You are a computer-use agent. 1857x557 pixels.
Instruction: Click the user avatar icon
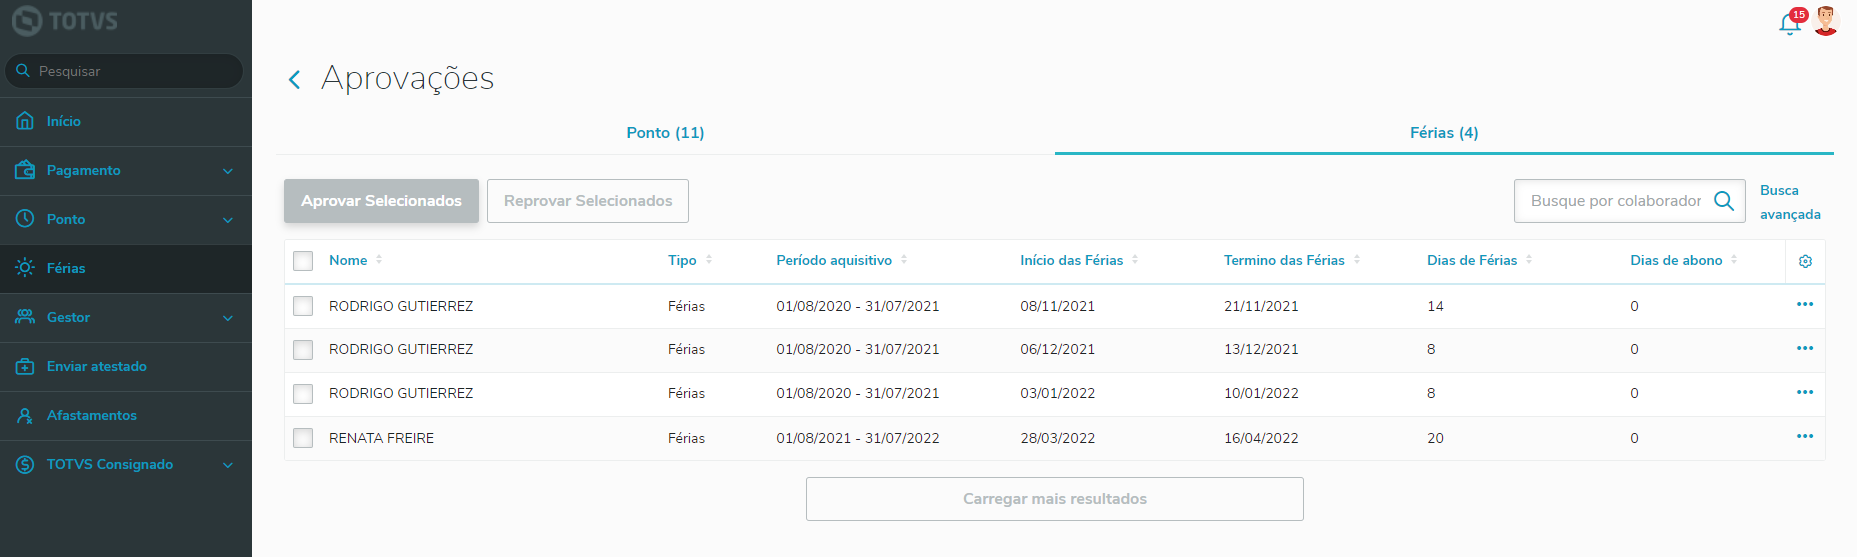coord(1826,21)
